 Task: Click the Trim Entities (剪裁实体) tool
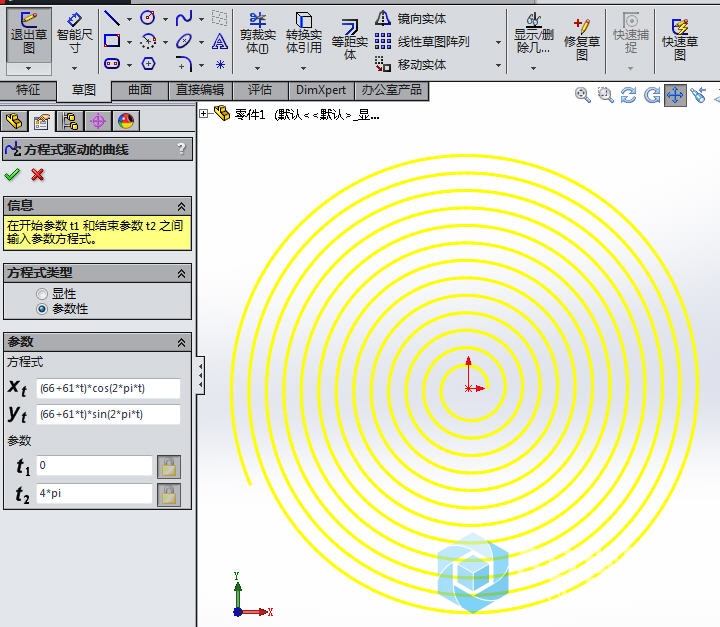tap(258, 35)
